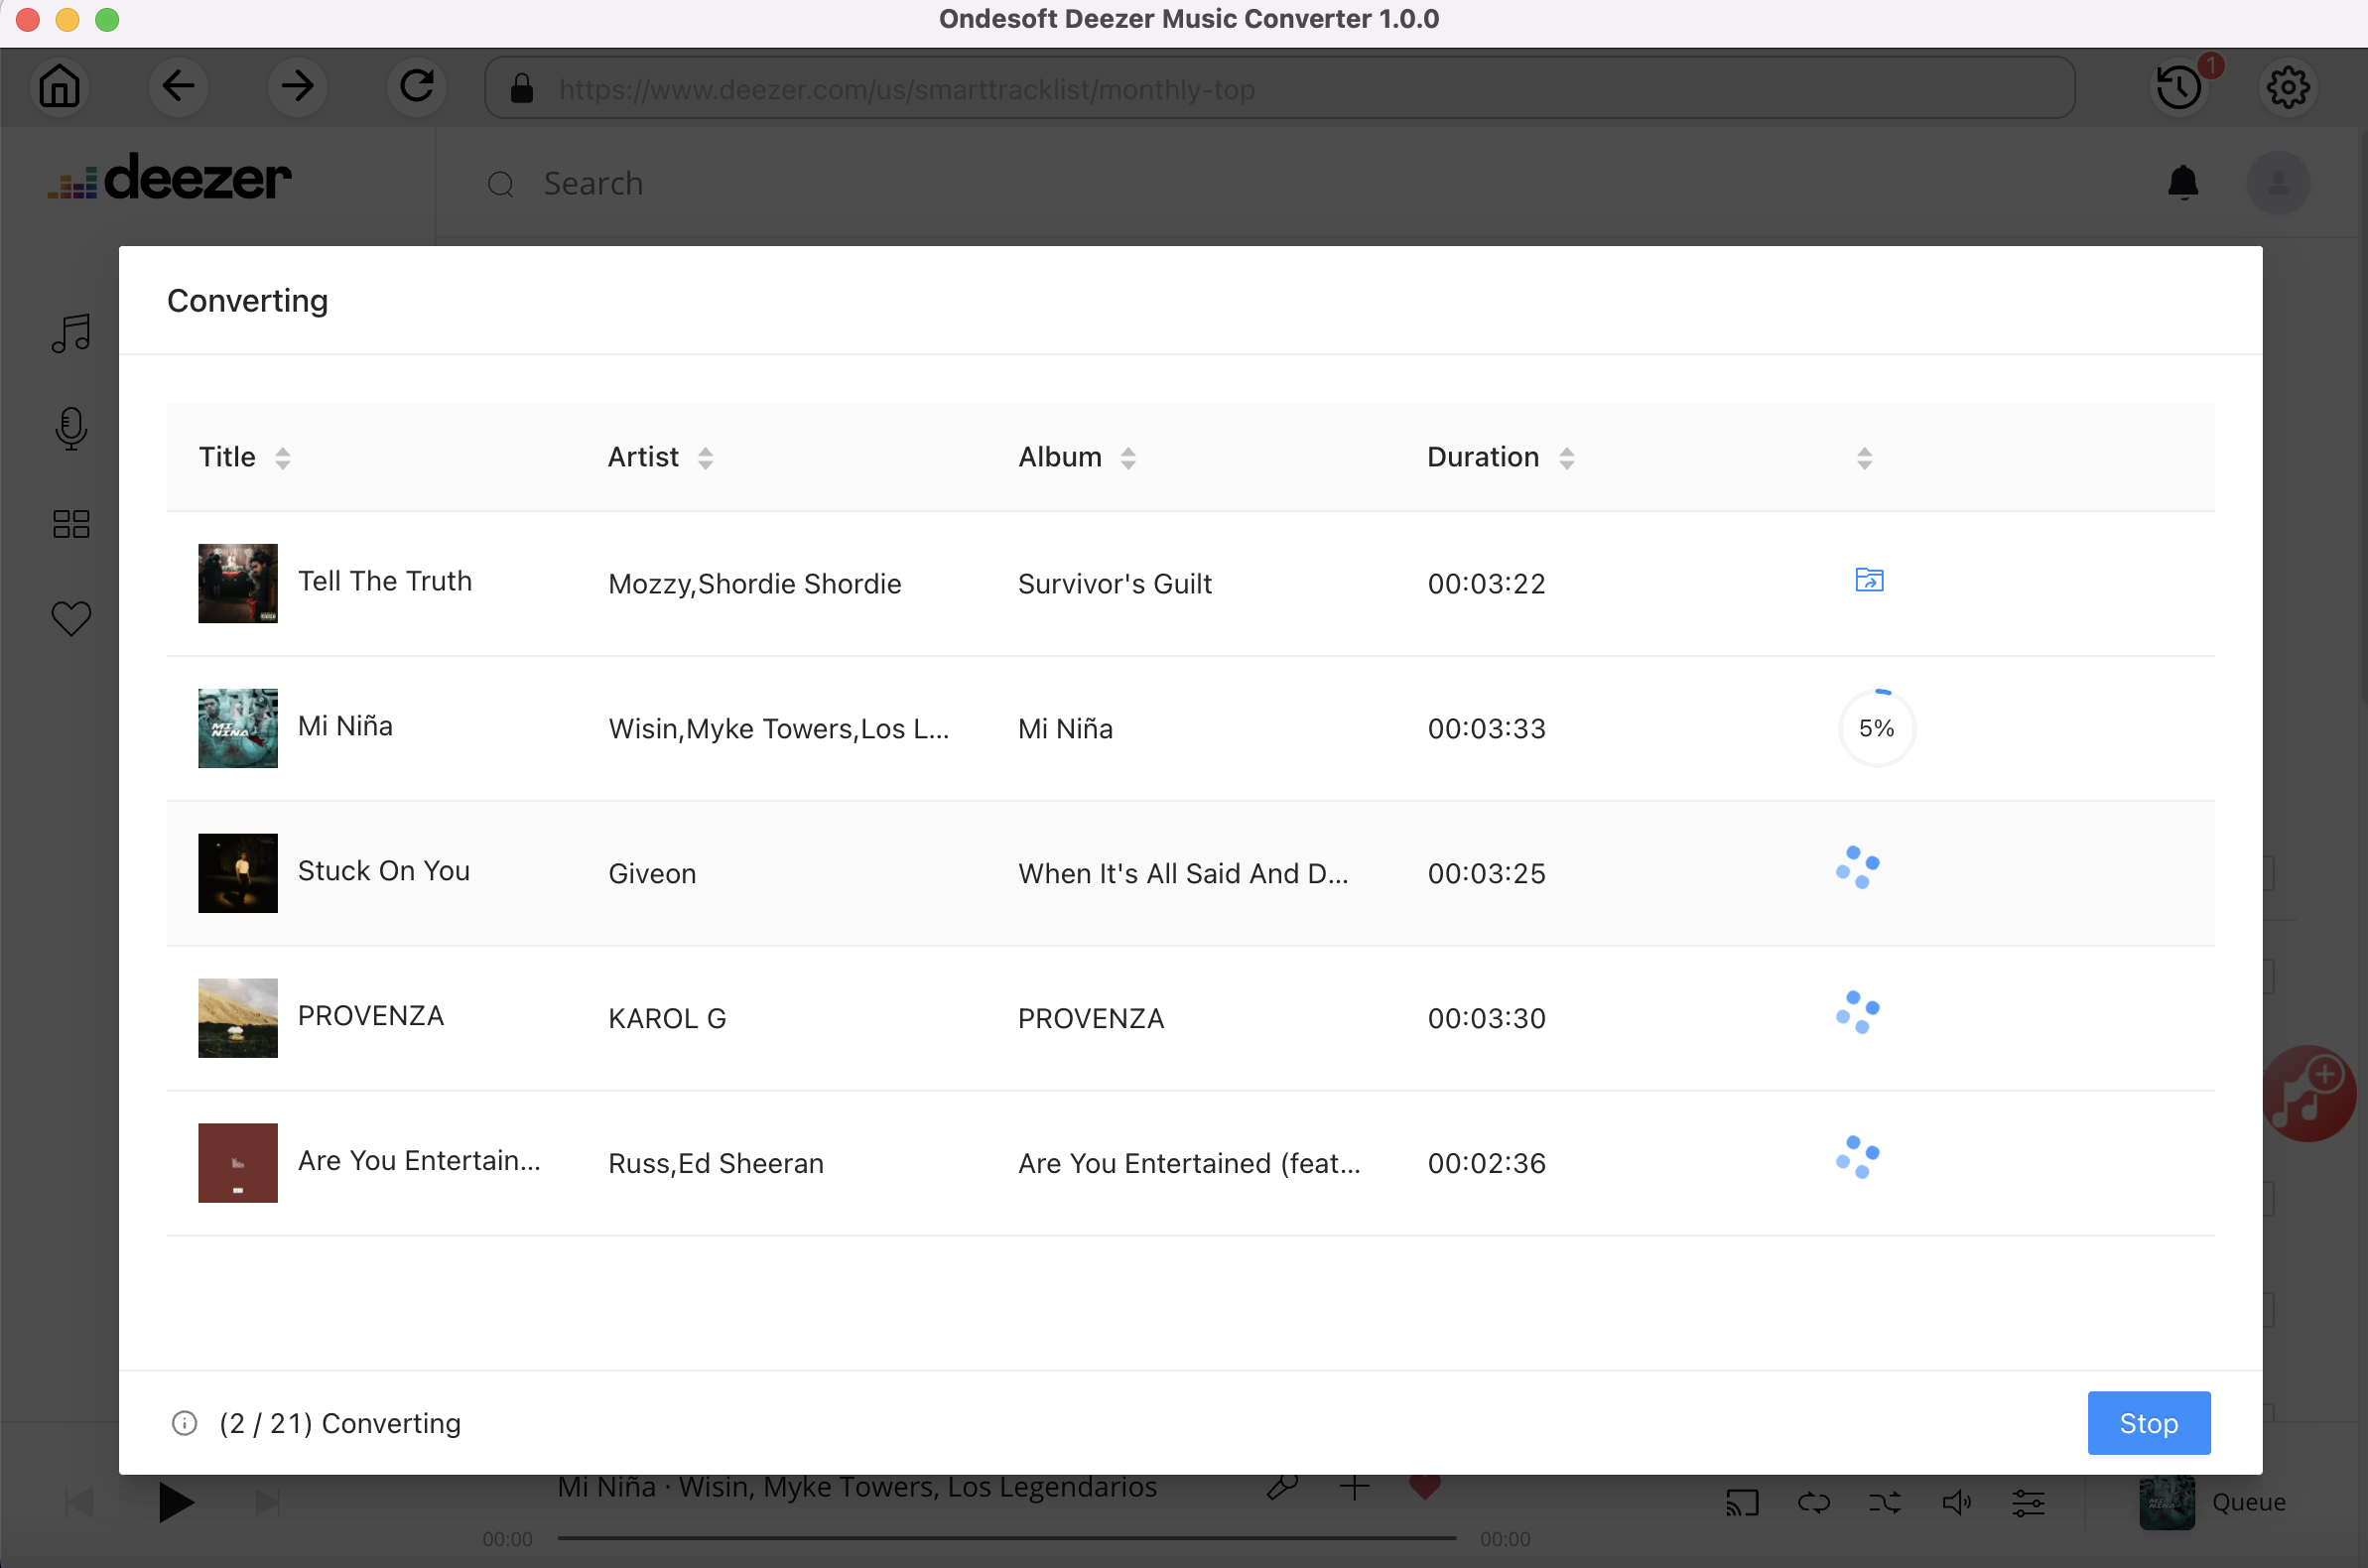Image resolution: width=2368 pixels, height=1568 pixels.
Task: Toggle the last column sort indicator
Action: (1864, 458)
